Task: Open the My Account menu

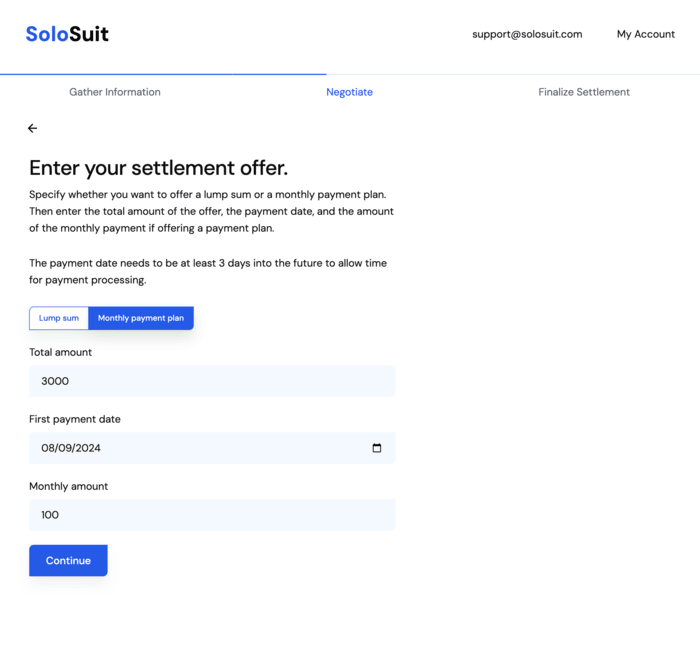Action: 645,34
